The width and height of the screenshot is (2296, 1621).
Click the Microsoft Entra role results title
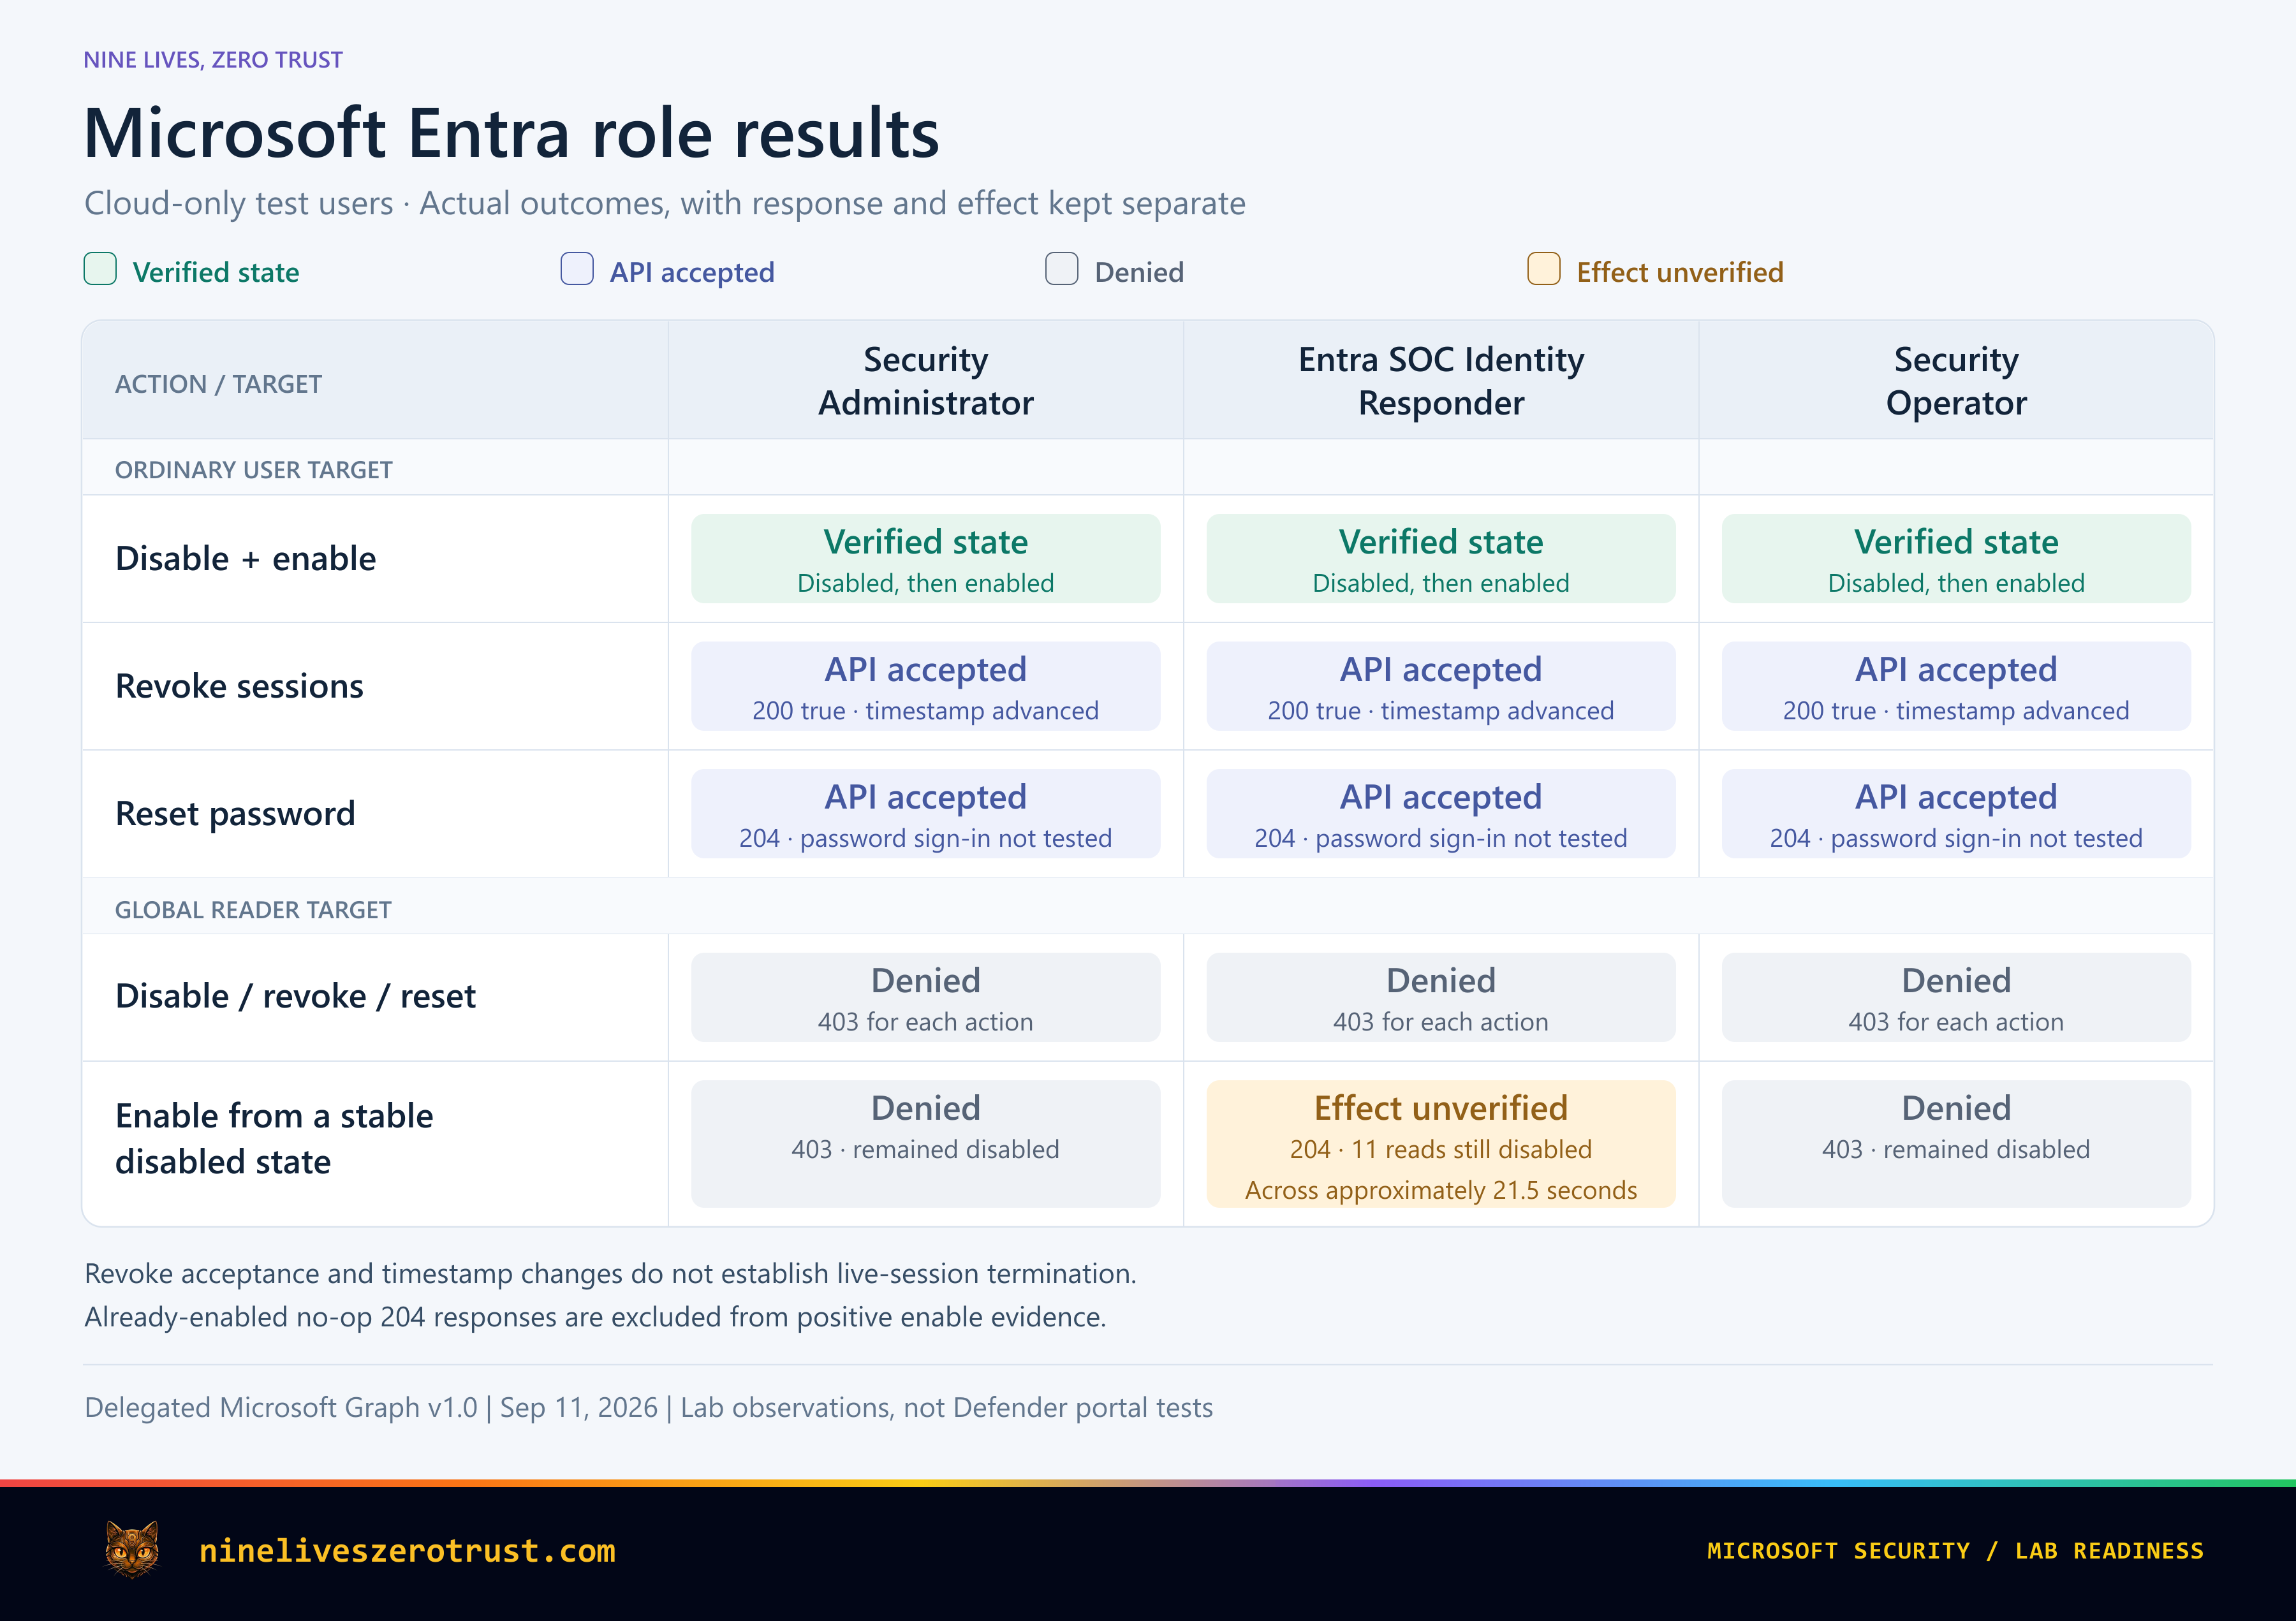pos(511,133)
